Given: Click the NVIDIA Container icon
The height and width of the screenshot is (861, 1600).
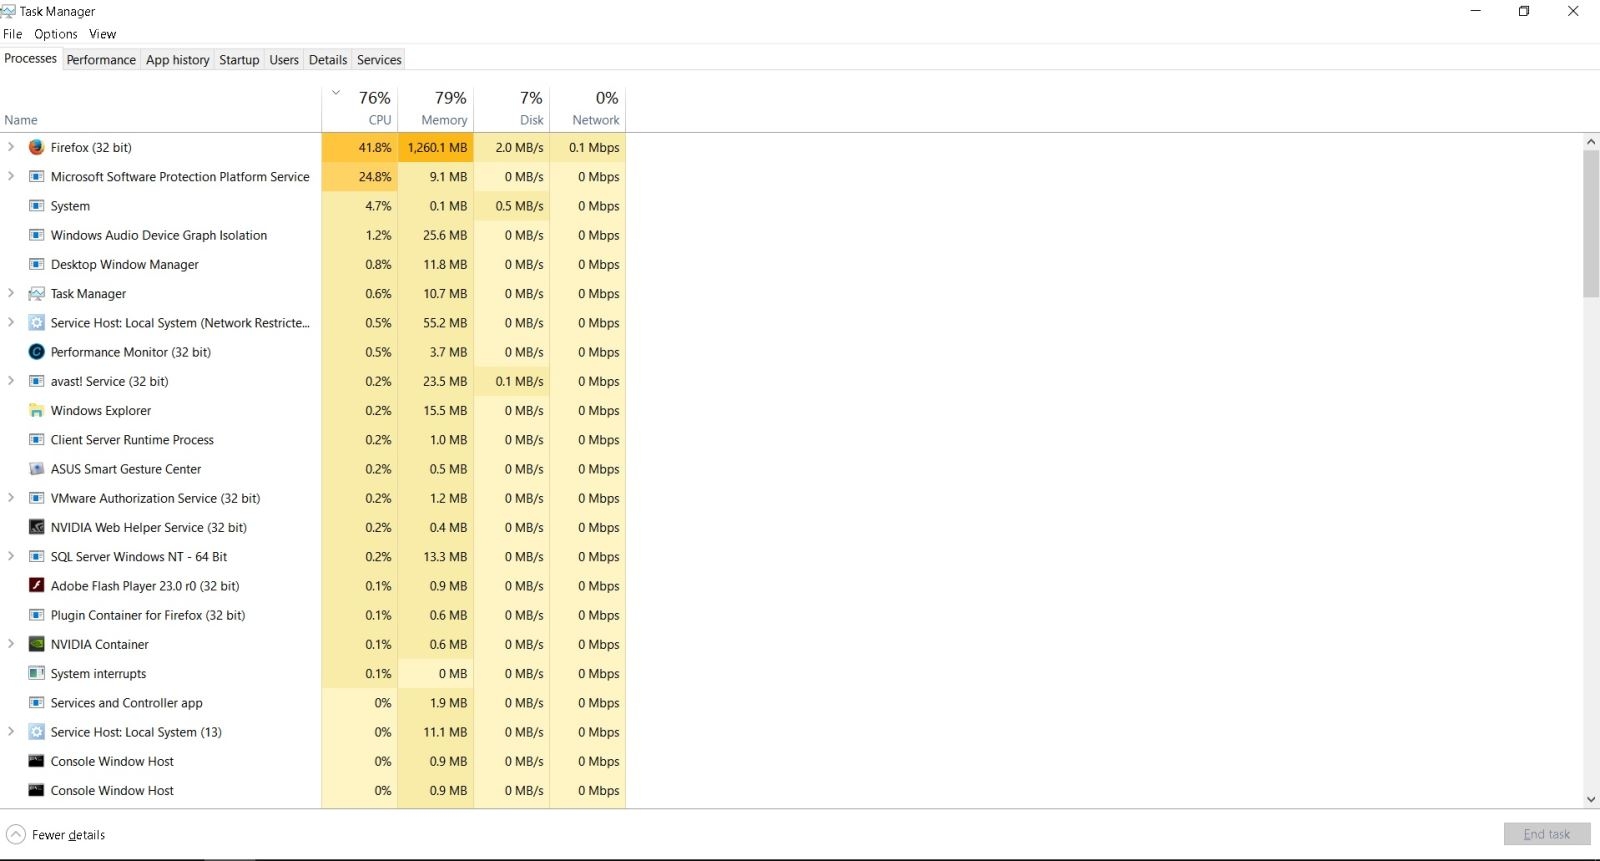Looking at the screenshot, I should (37, 644).
